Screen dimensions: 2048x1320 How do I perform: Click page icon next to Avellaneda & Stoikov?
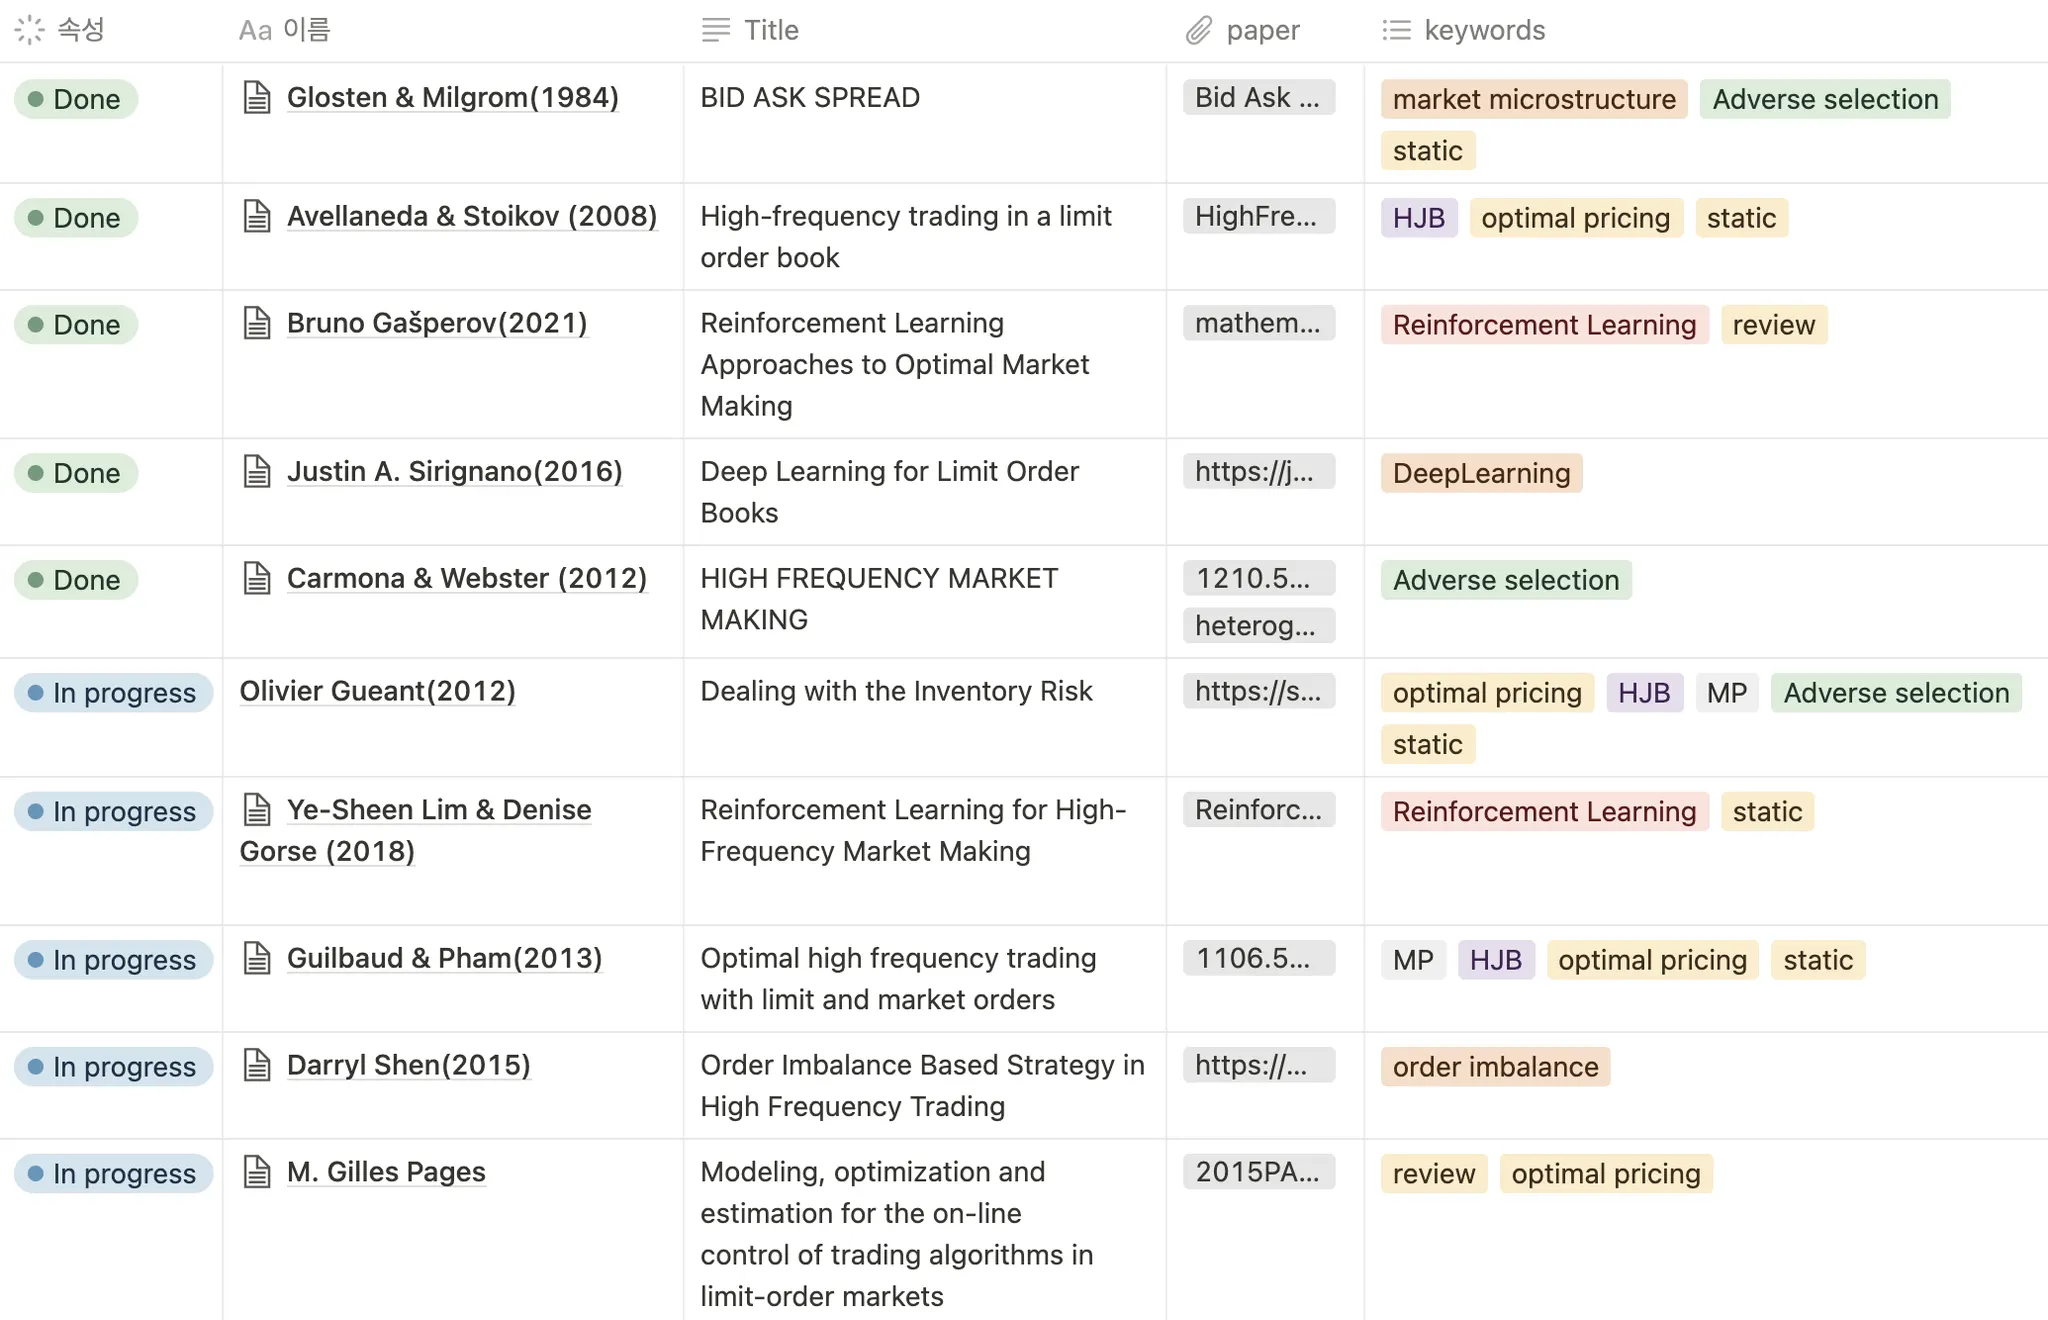257,216
